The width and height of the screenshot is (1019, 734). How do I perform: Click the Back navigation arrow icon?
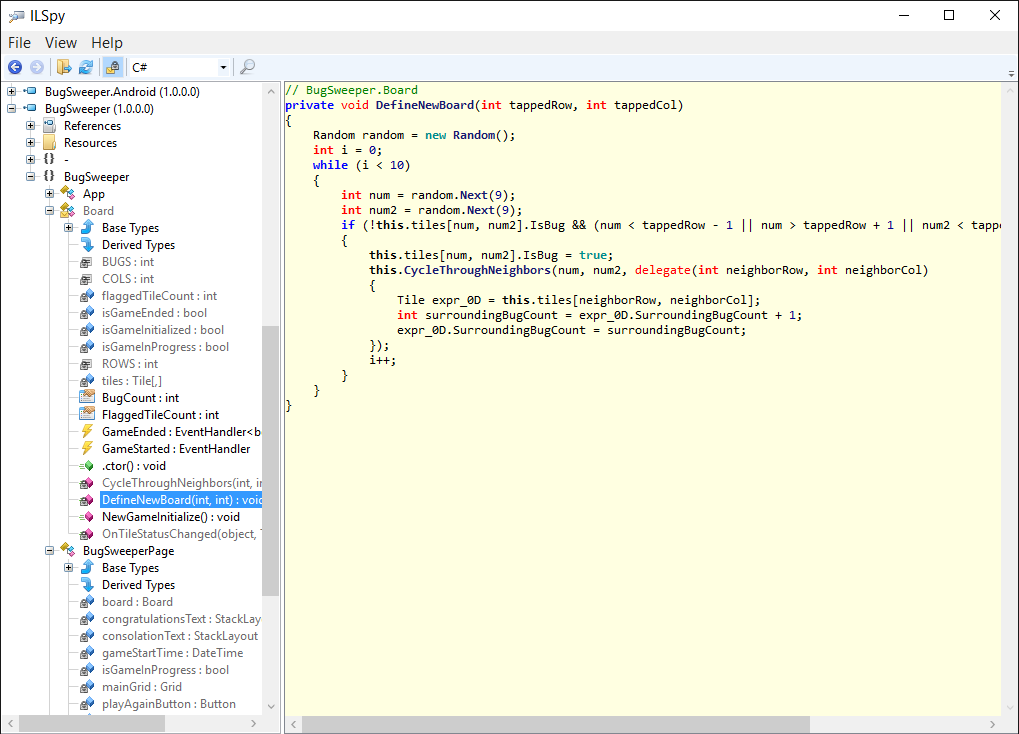(x=15, y=67)
